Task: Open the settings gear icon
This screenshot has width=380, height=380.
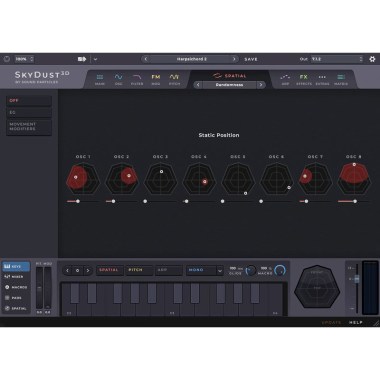Action: point(372,59)
